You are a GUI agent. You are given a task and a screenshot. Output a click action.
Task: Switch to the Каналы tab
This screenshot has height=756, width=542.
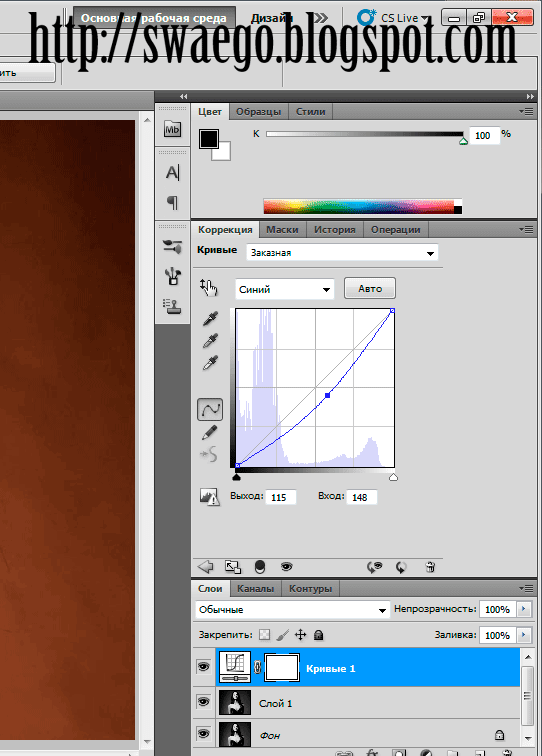click(256, 588)
